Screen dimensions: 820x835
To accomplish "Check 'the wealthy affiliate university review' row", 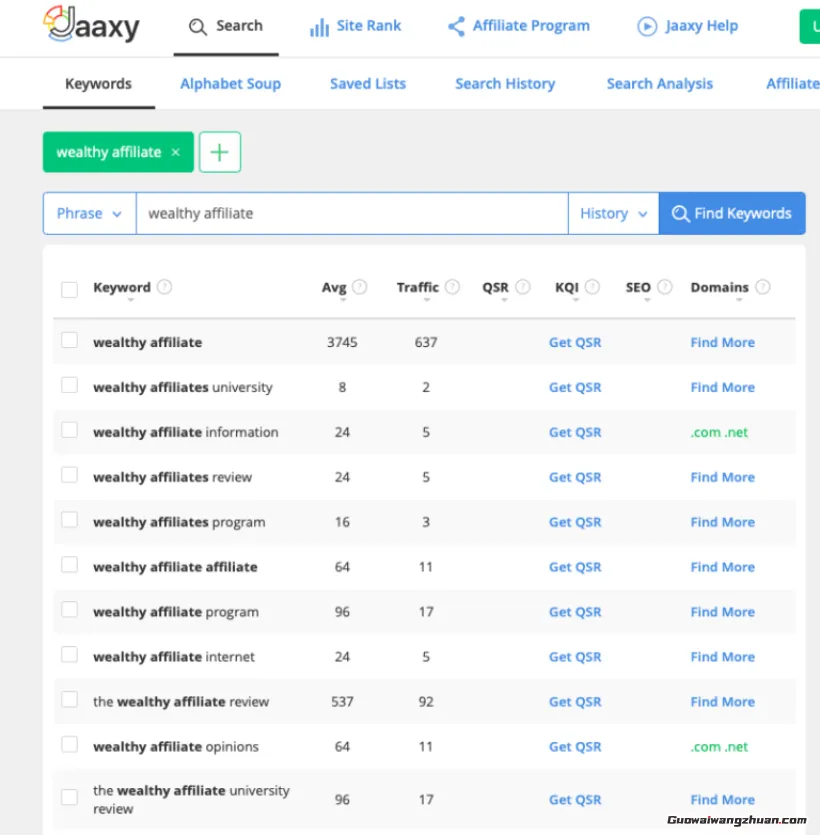I will click(69, 797).
